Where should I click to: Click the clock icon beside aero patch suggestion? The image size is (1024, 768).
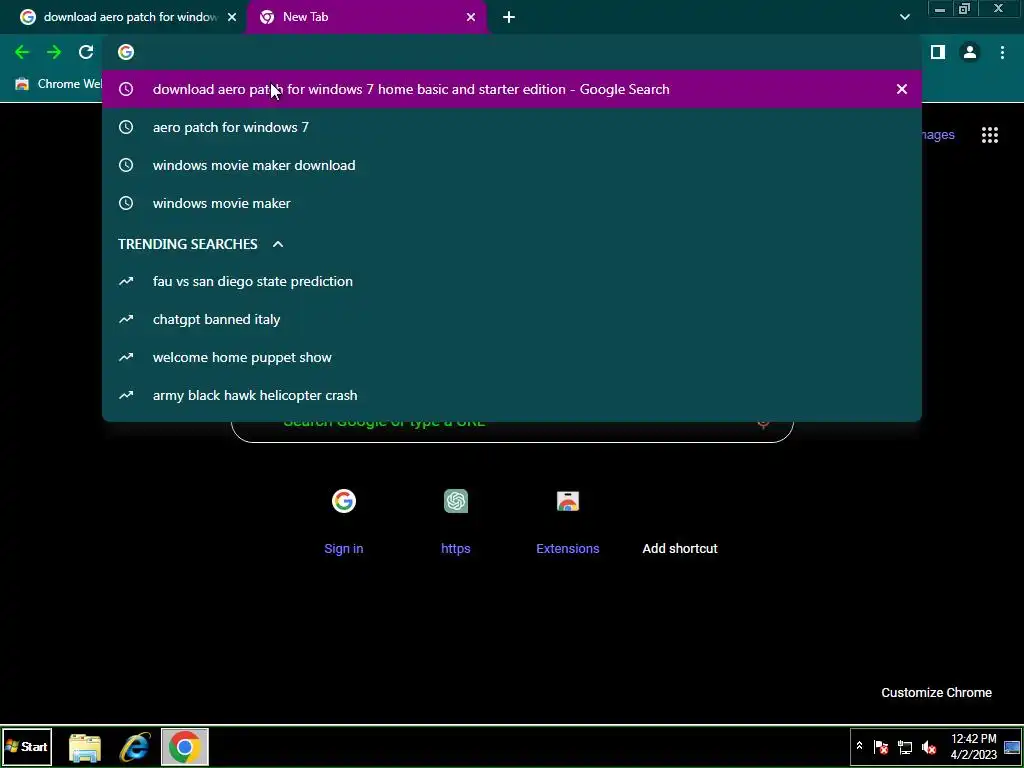click(126, 127)
